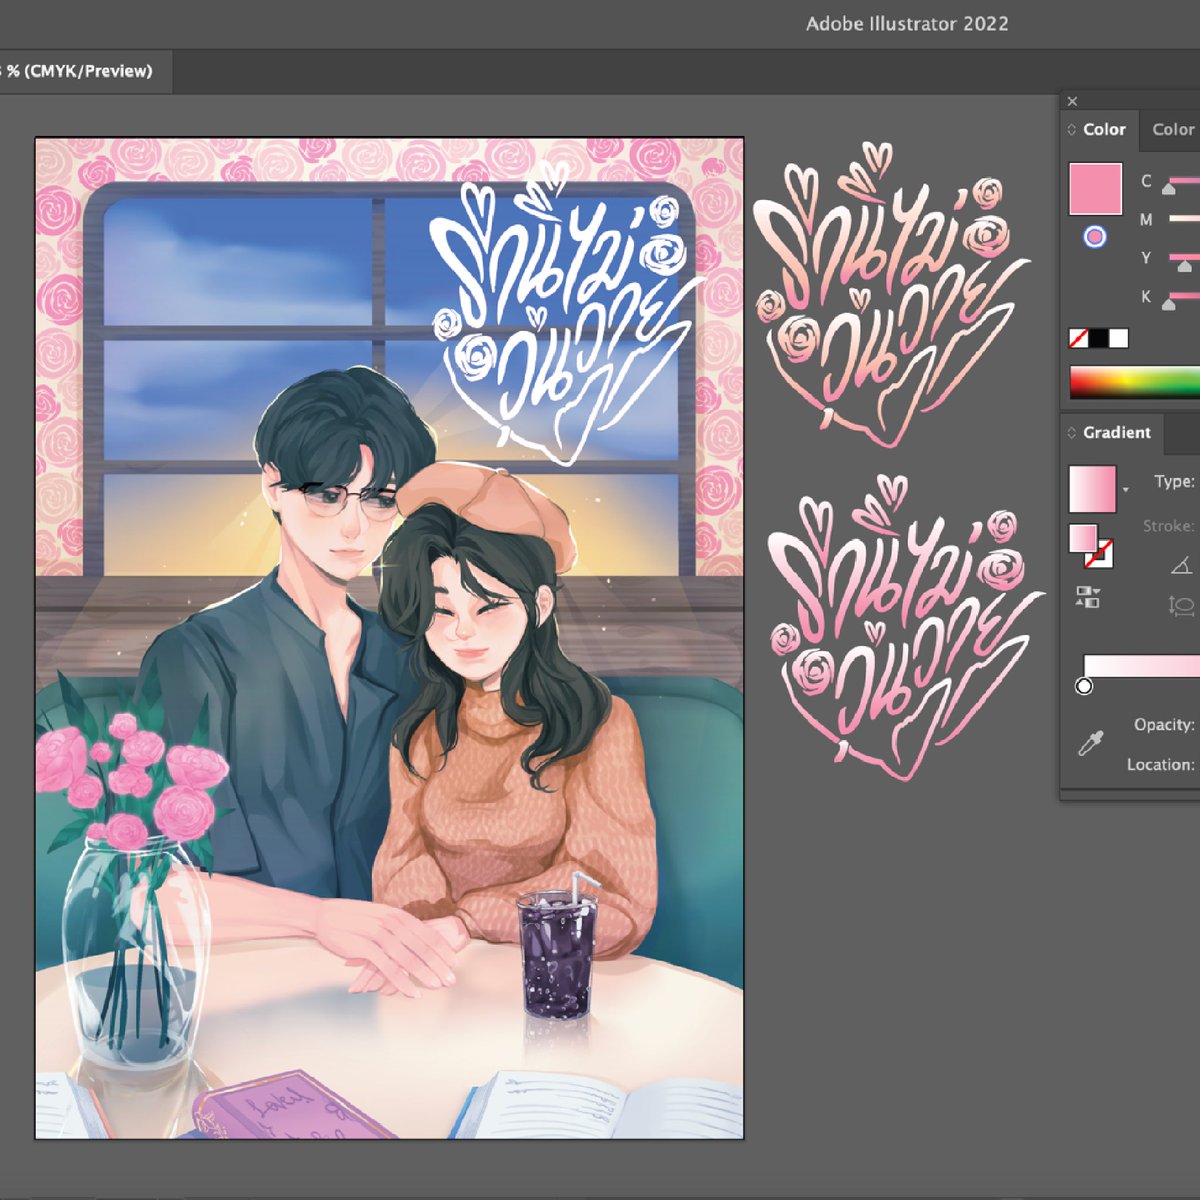Switch to the Color panel tab

[x=1104, y=130]
